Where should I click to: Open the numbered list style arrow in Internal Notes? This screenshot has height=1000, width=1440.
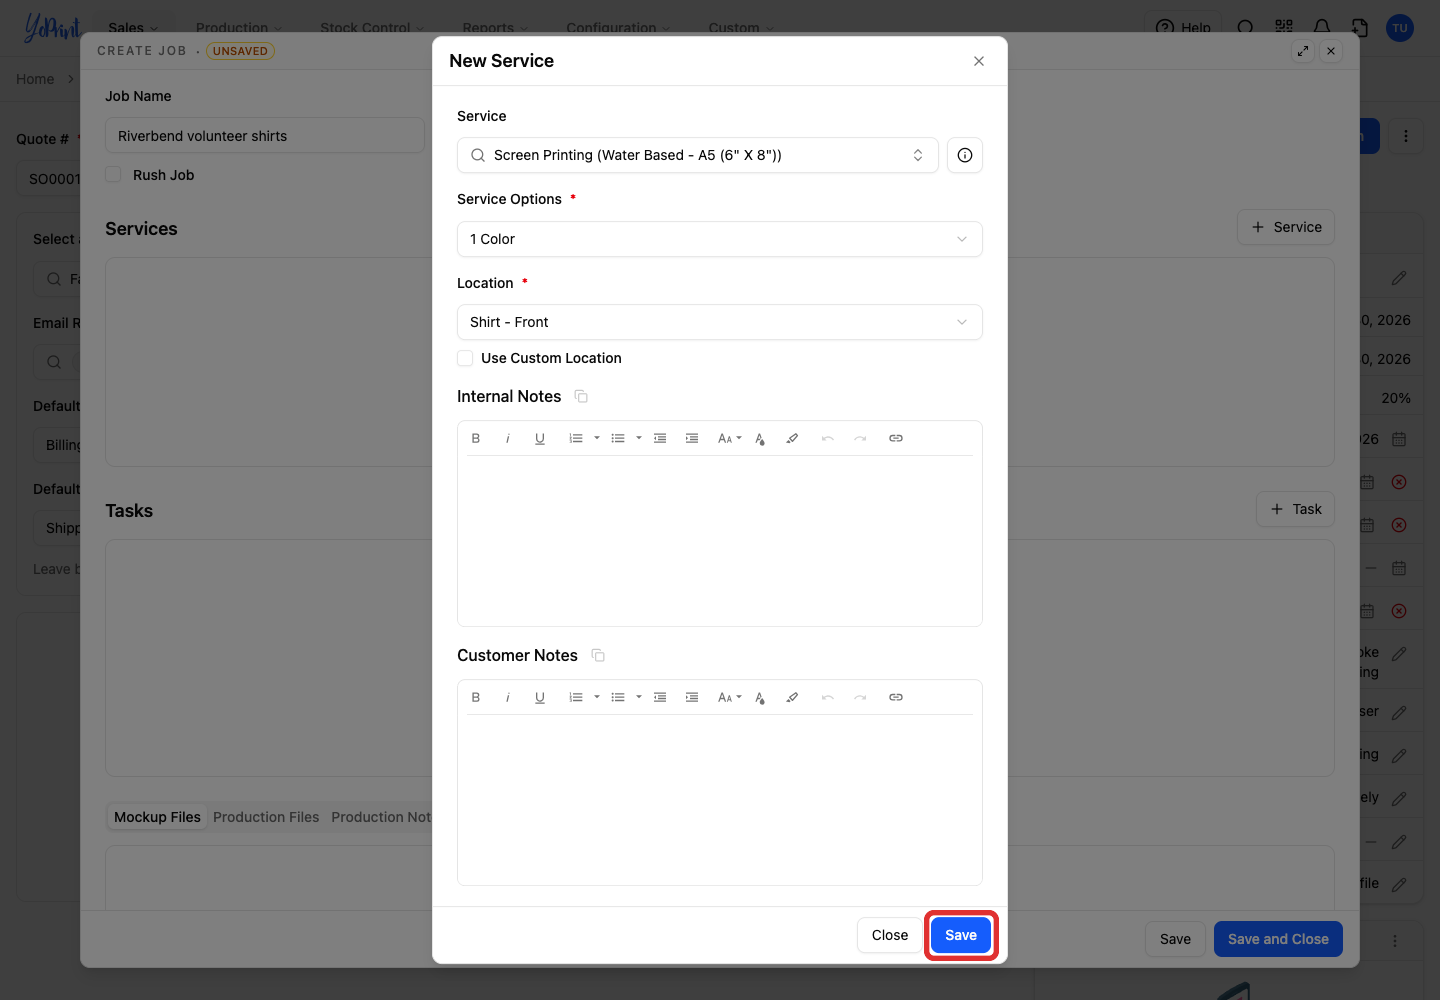597,438
